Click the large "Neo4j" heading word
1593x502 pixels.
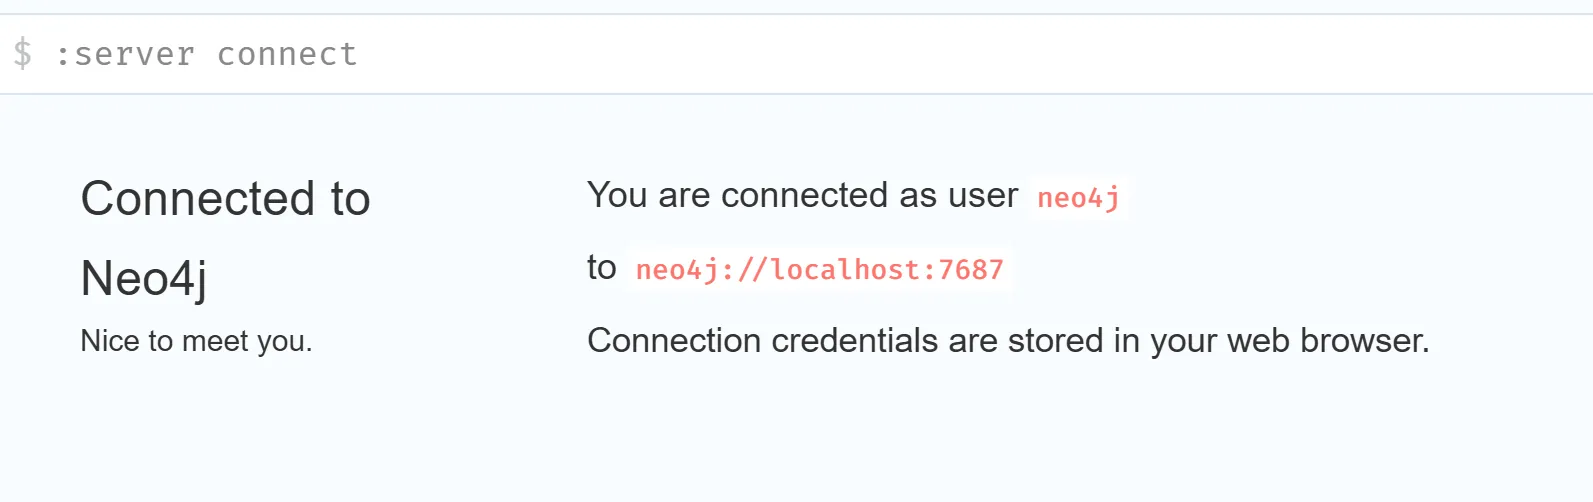tap(144, 278)
